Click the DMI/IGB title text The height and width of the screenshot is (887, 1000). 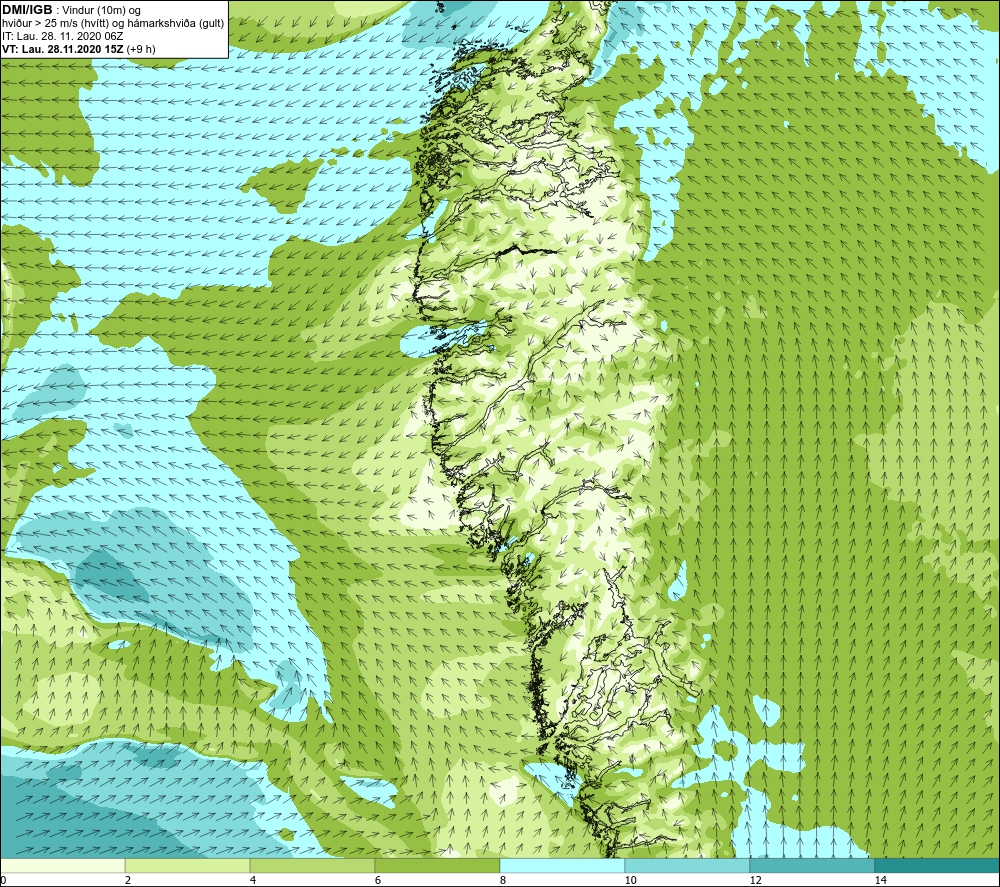coord(27,10)
